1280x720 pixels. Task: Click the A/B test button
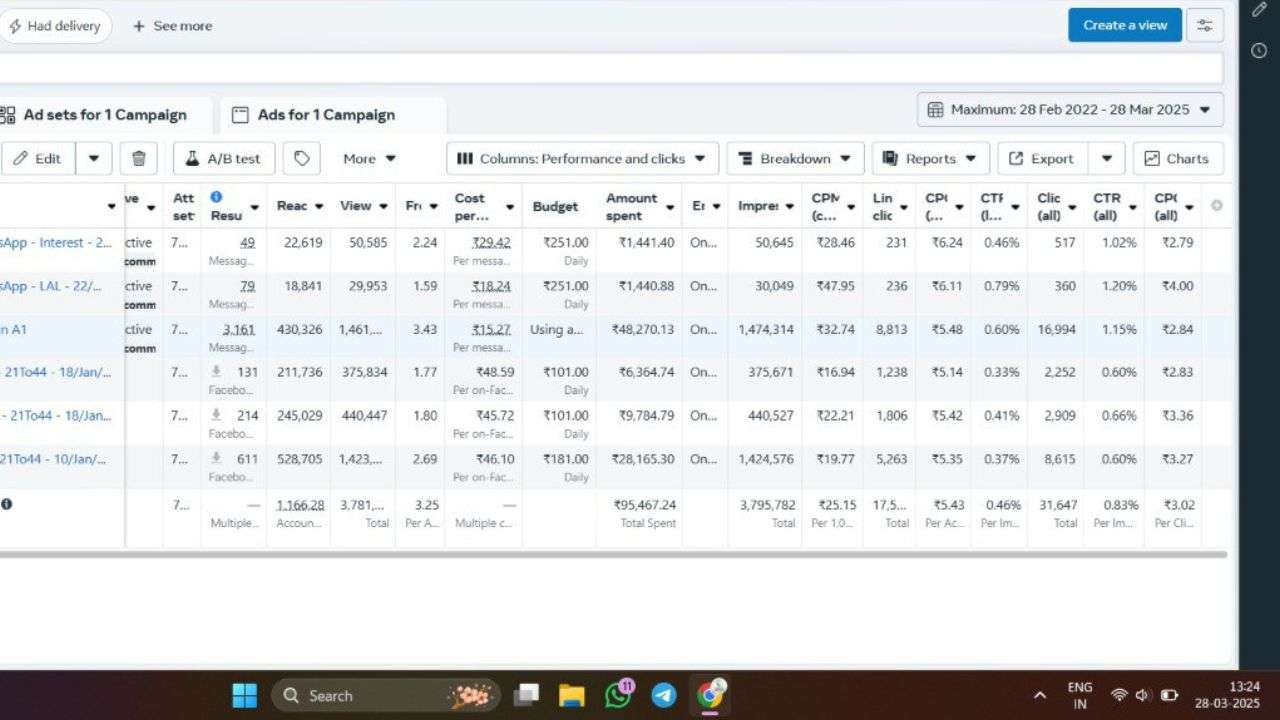click(x=223, y=158)
